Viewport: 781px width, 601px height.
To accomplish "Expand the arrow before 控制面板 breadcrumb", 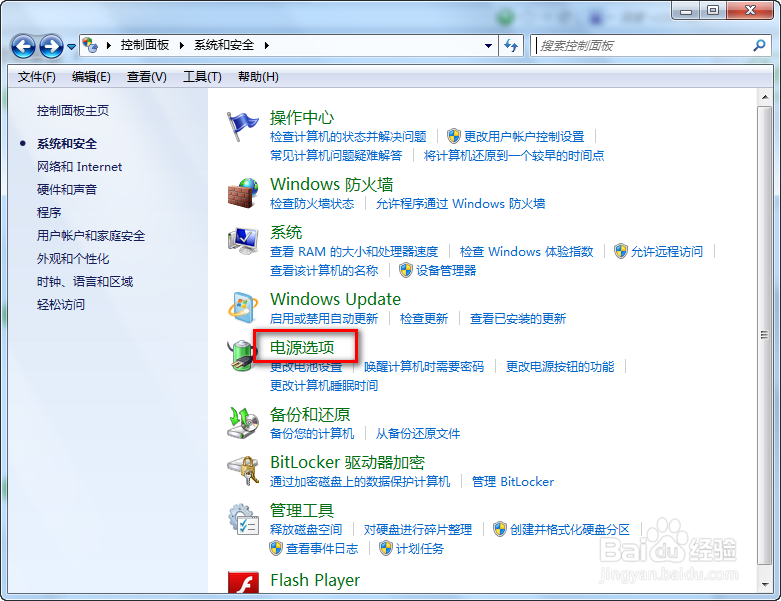I will pos(109,46).
